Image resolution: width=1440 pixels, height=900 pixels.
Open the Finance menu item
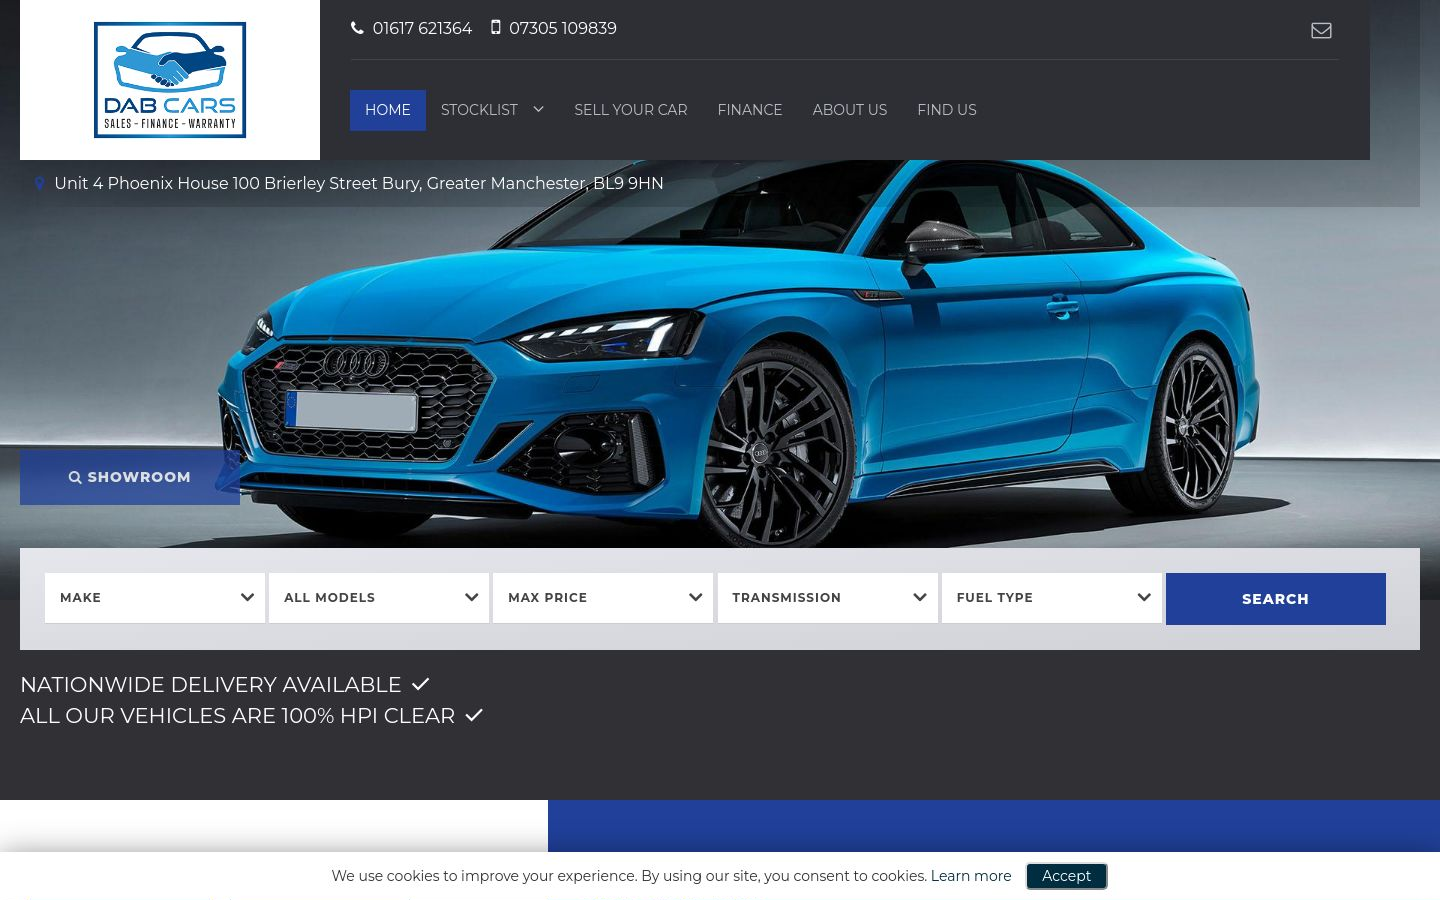pos(750,110)
